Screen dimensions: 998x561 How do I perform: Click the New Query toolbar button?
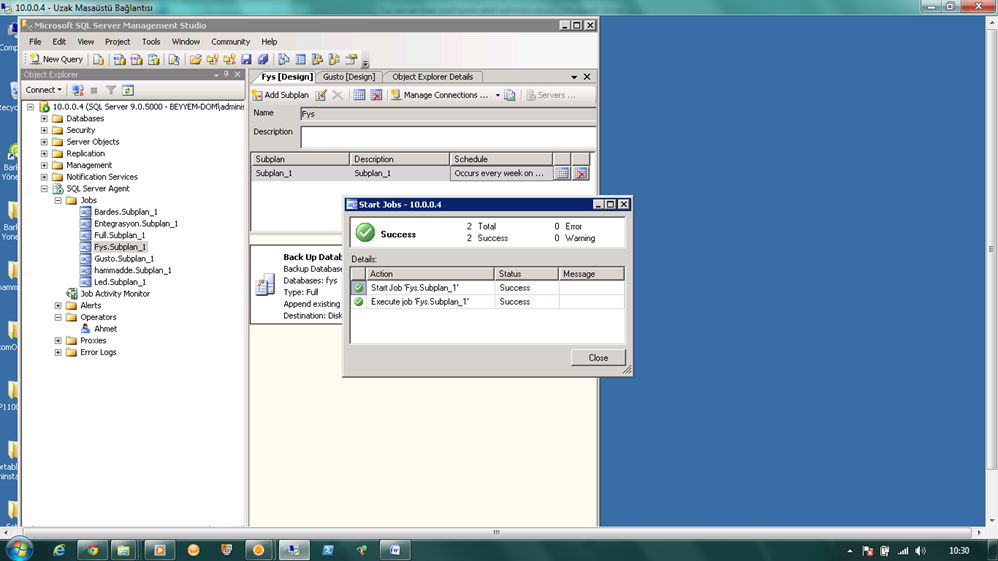click(x=57, y=59)
